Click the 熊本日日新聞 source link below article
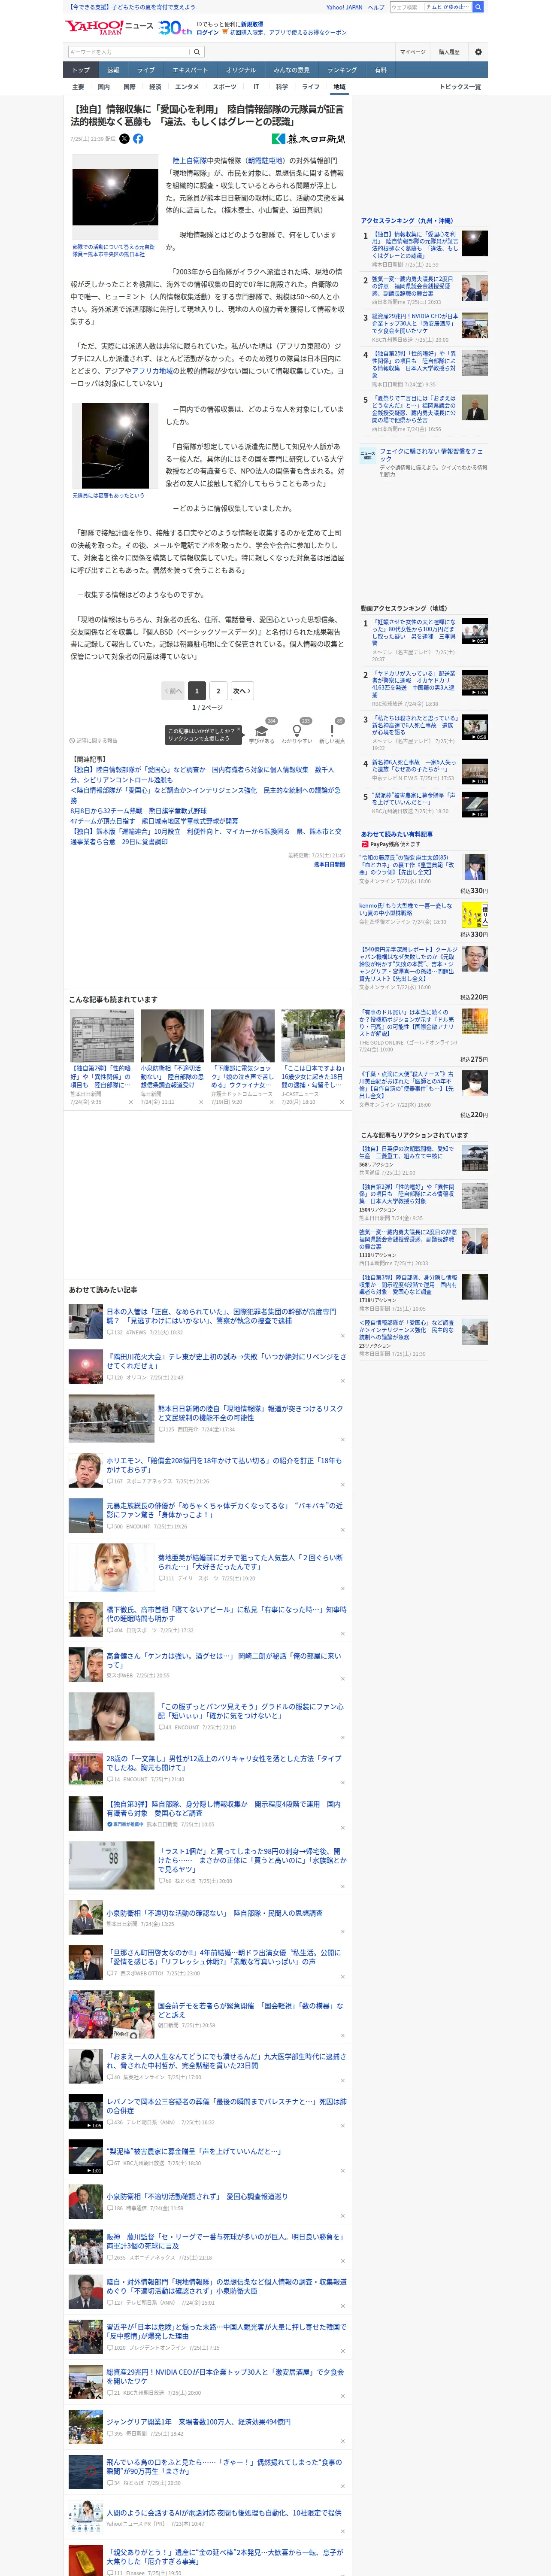551x2576 pixels. point(329,864)
